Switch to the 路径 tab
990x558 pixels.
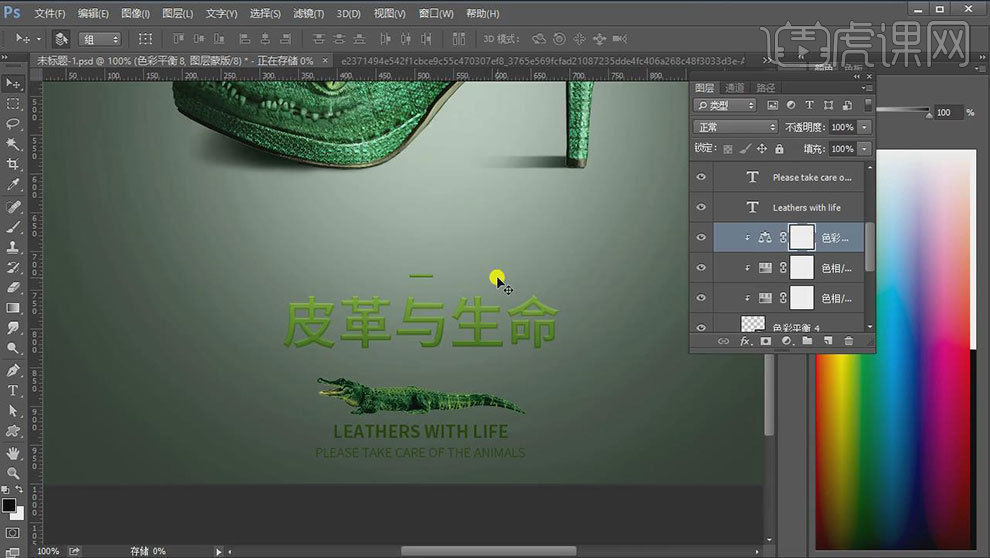(x=765, y=88)
